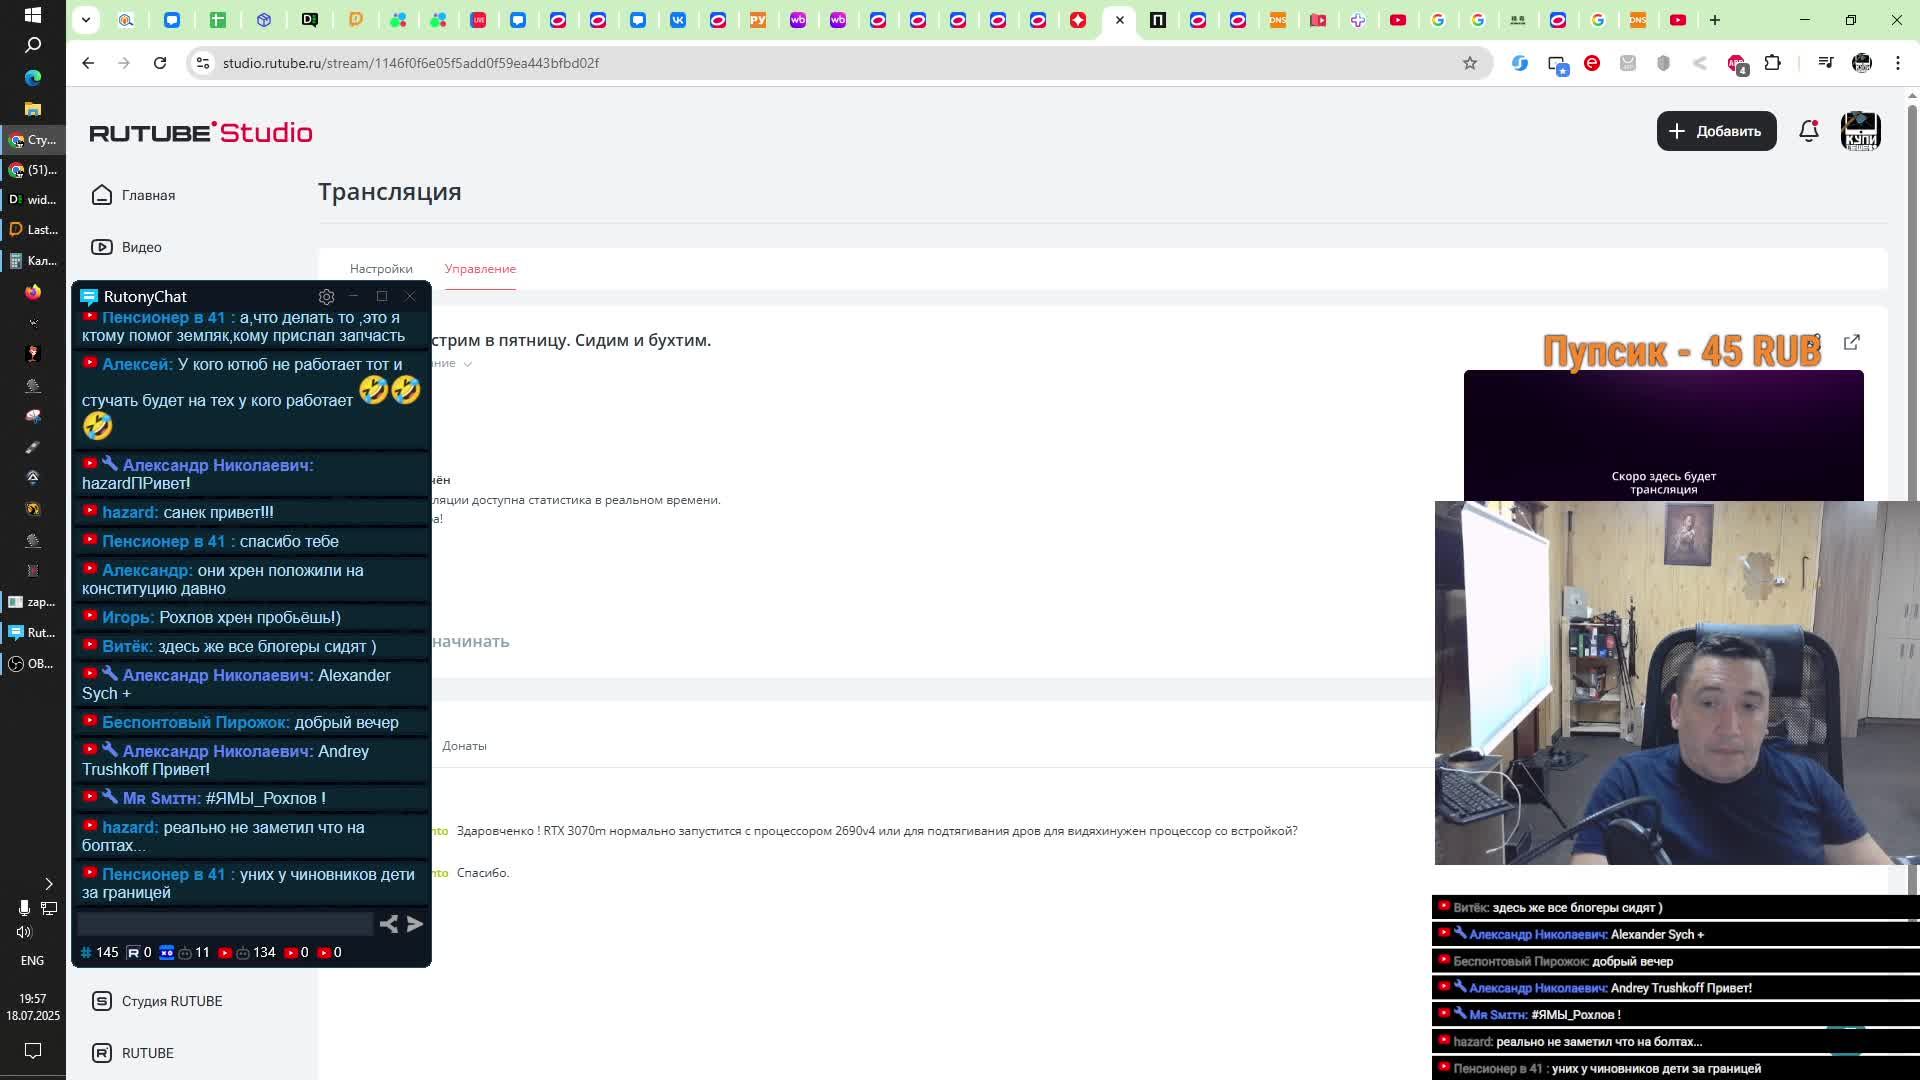Open the browser extensions puzzle icon

(1772, 63)
